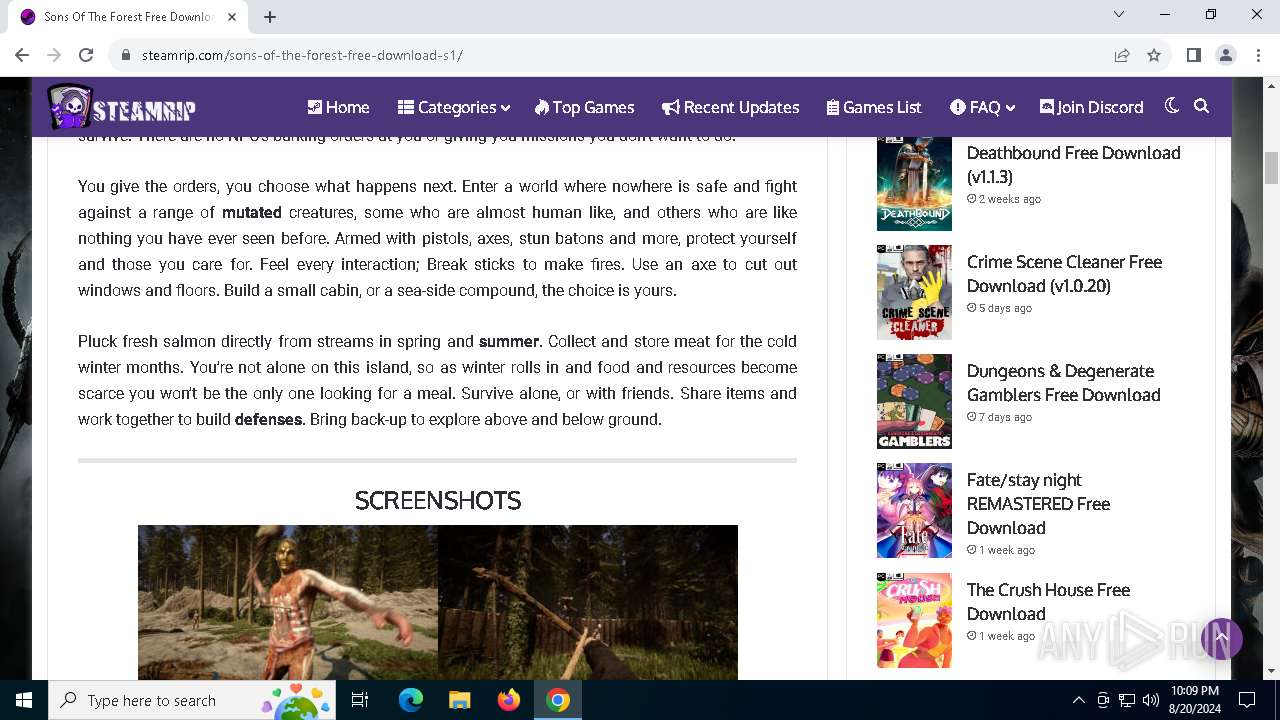
Task: Go back to previous page
Action: point(23,55)
